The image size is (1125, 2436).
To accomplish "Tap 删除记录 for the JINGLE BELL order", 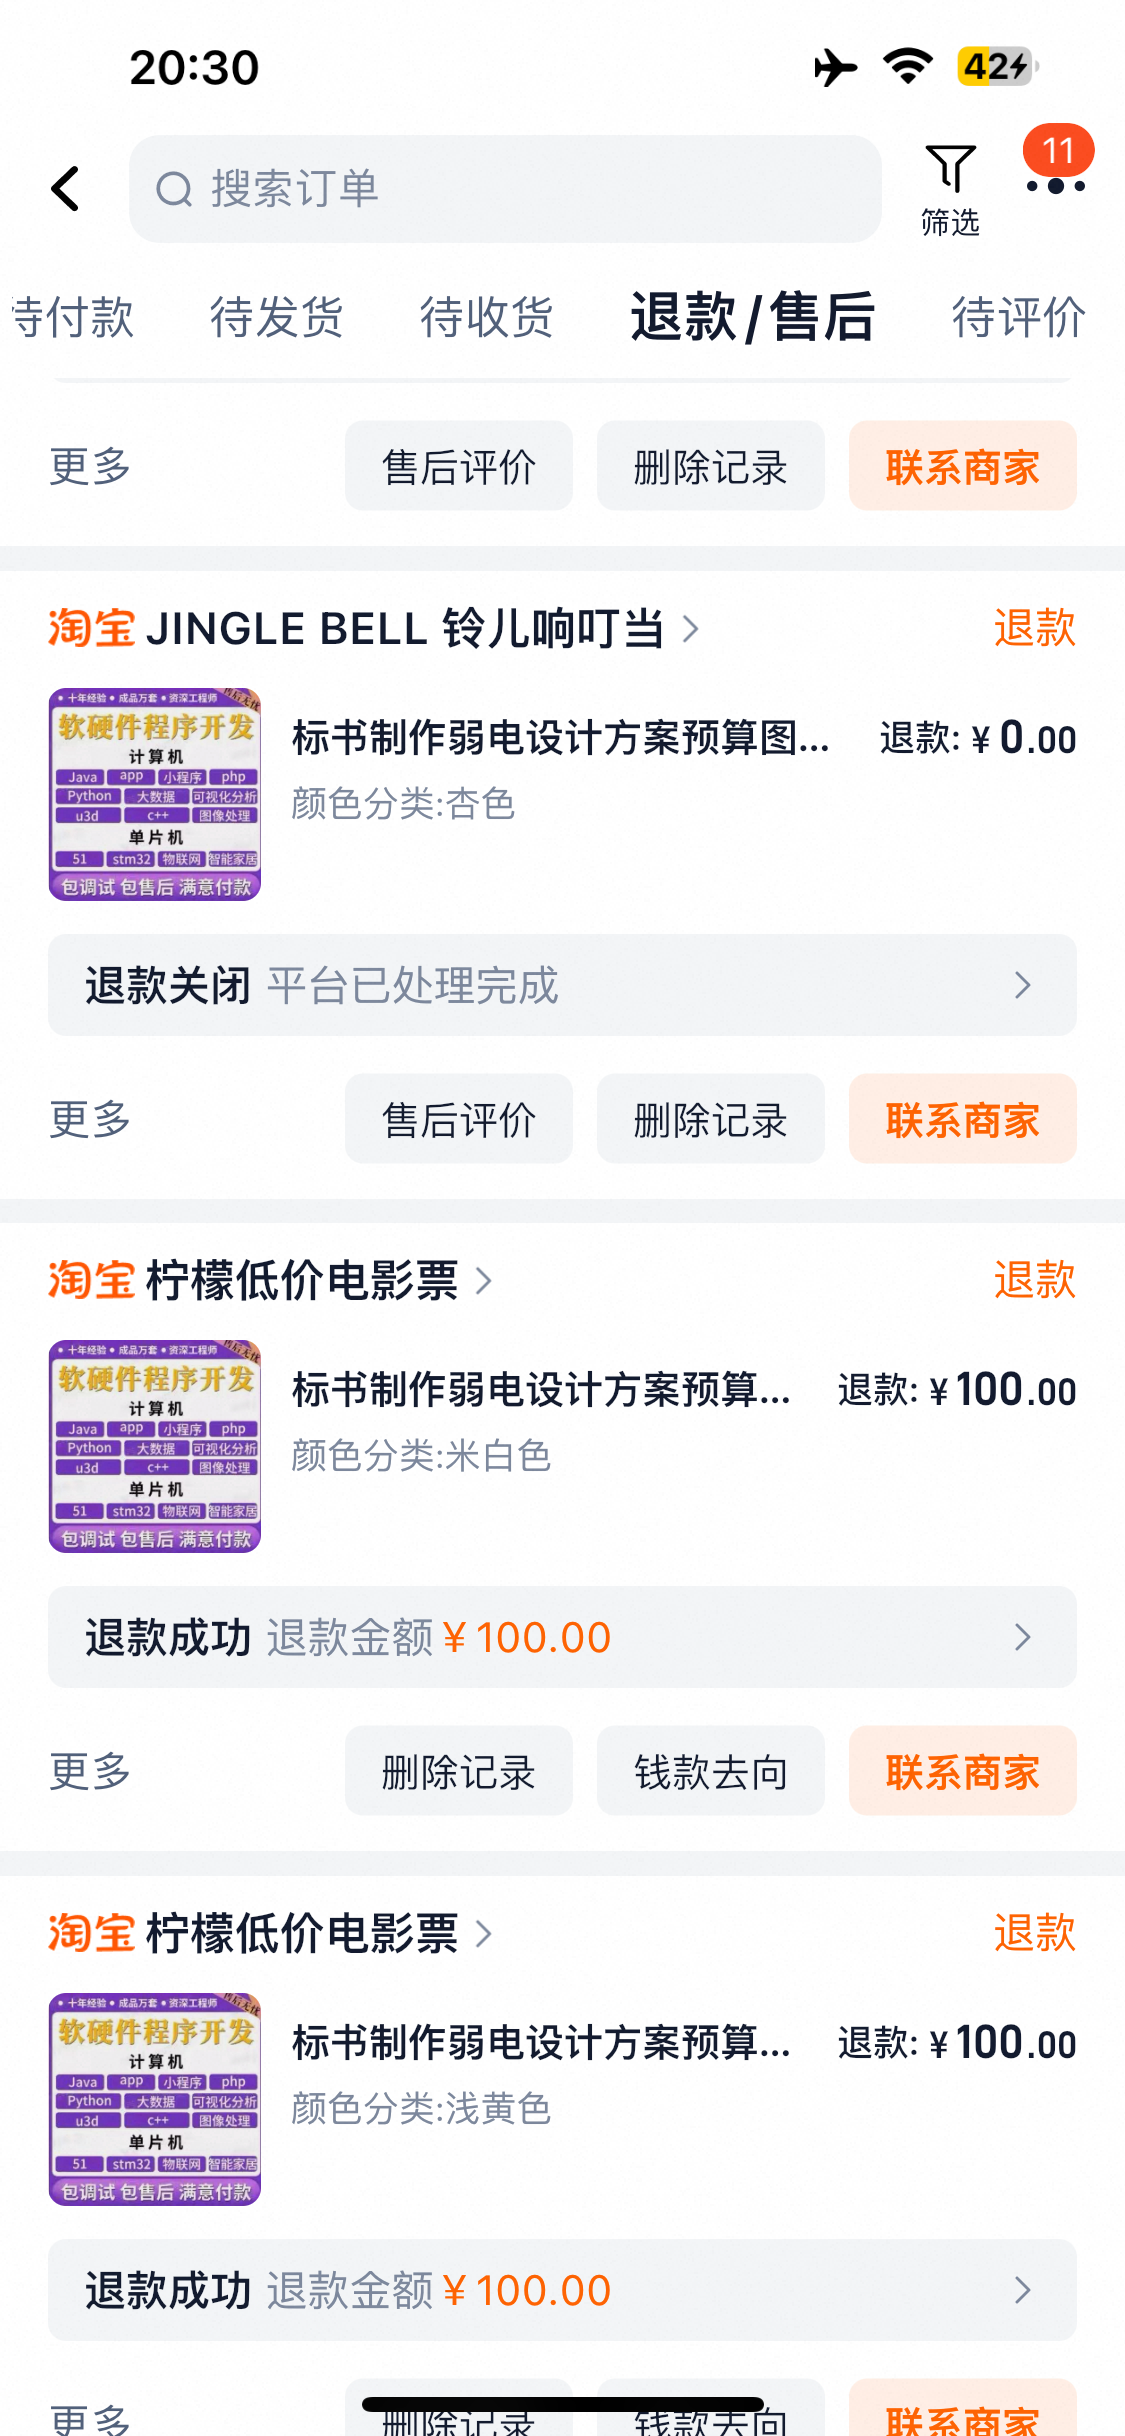I will (710, 1119).
